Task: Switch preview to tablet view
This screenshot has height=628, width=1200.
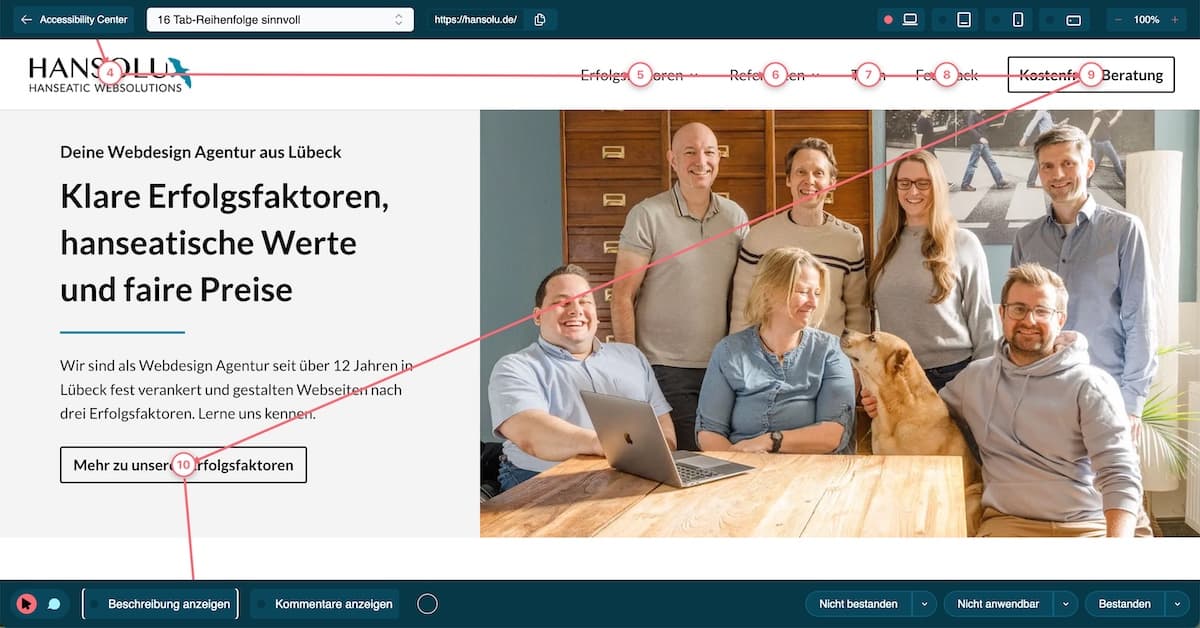Action: pos(963,18)
